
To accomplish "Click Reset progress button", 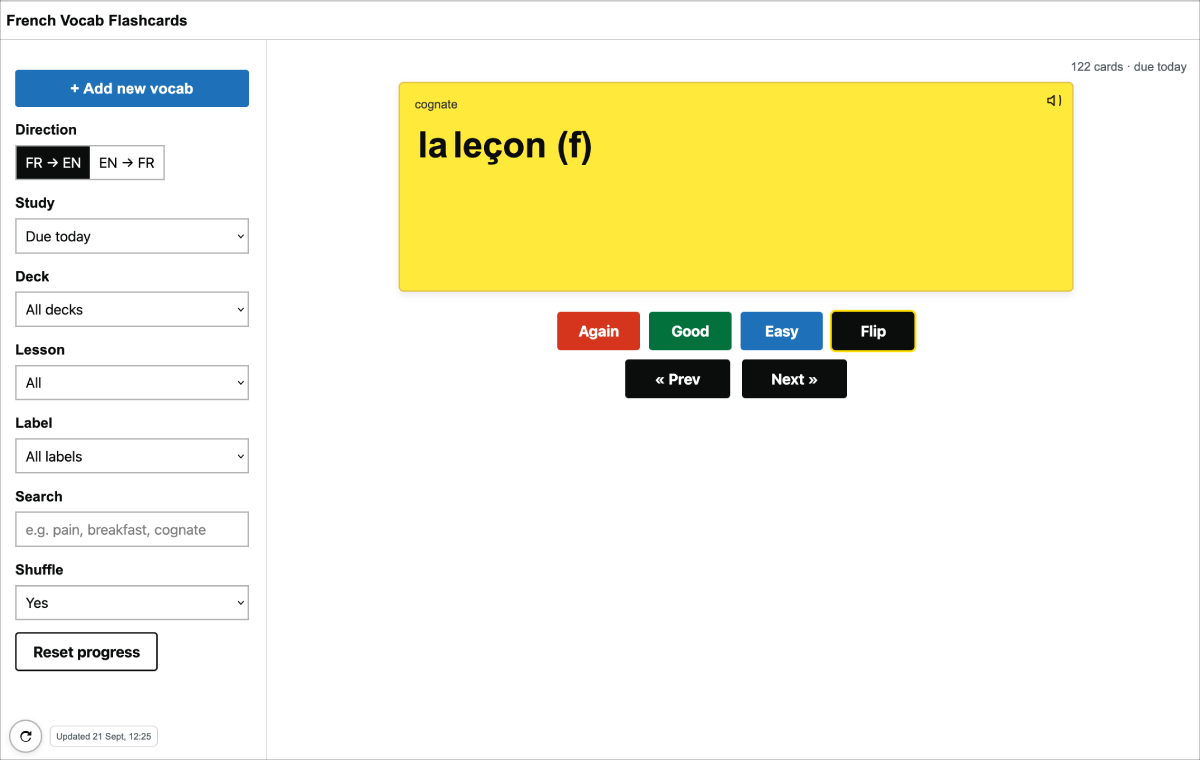I will [86, 652].
